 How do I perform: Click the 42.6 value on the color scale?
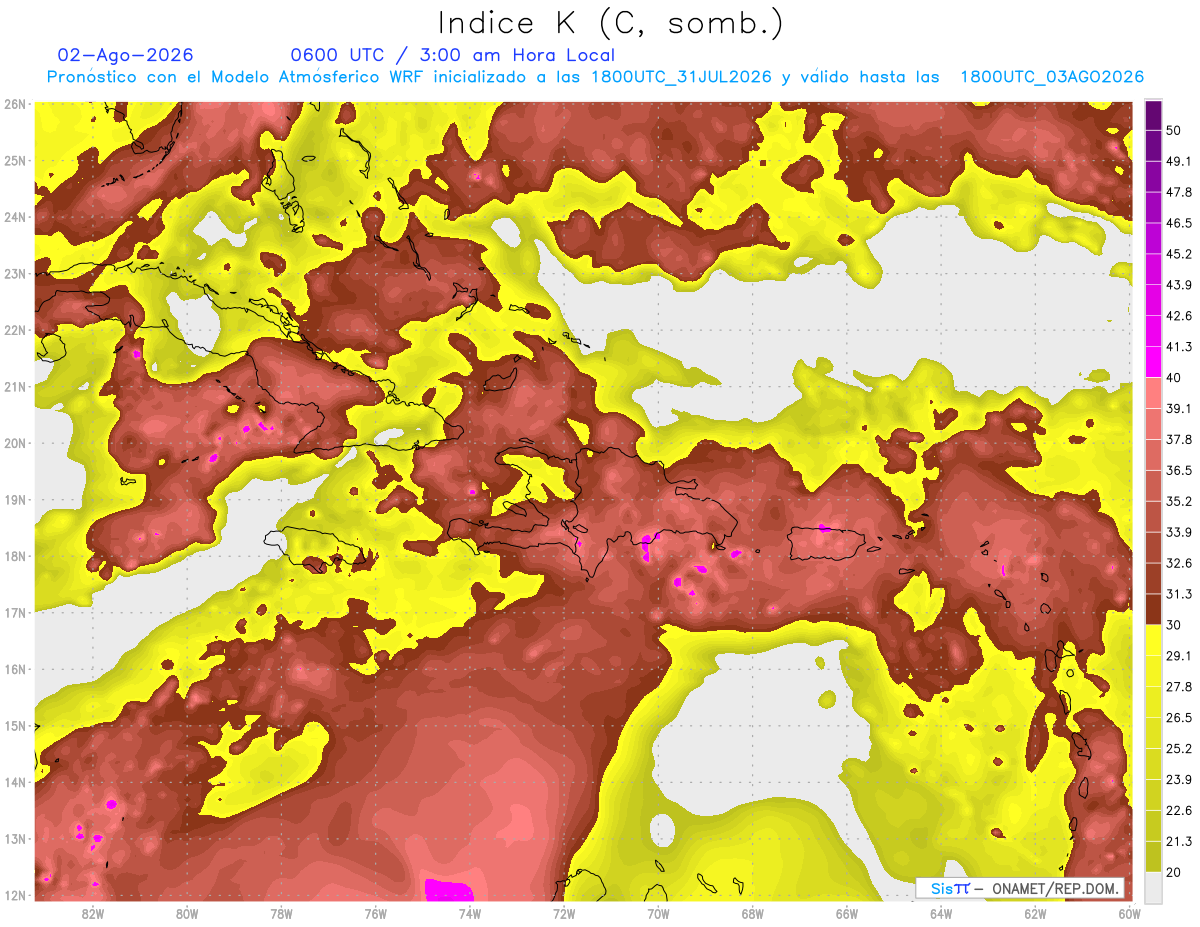(x=1178, y=316)
